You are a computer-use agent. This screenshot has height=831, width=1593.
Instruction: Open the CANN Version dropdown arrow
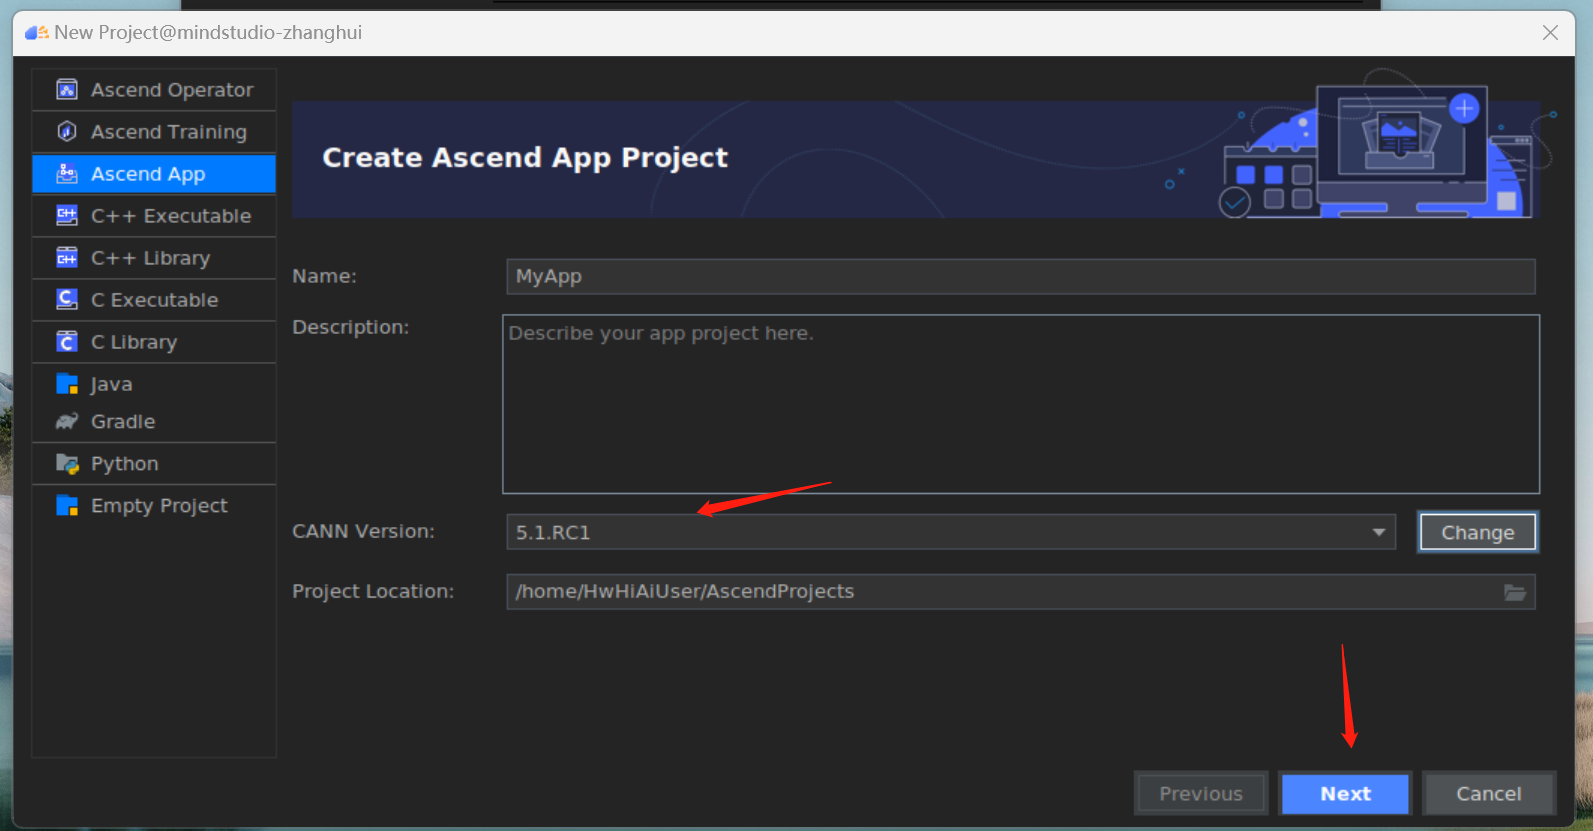pyautogui.click(x=1379, y=532)
